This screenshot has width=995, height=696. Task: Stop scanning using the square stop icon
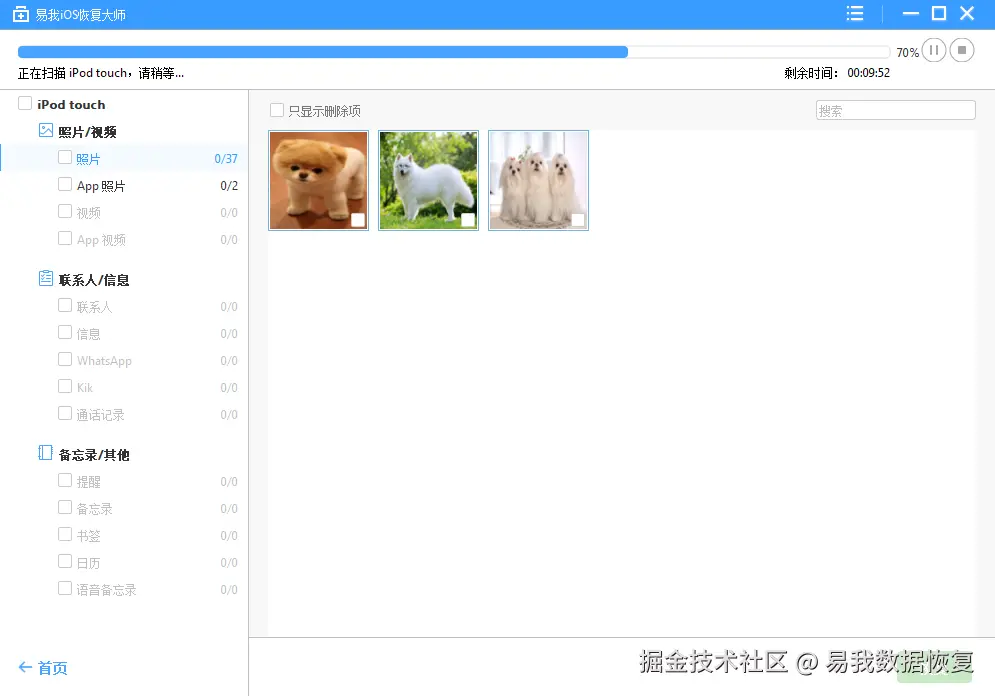coord(961,50)
